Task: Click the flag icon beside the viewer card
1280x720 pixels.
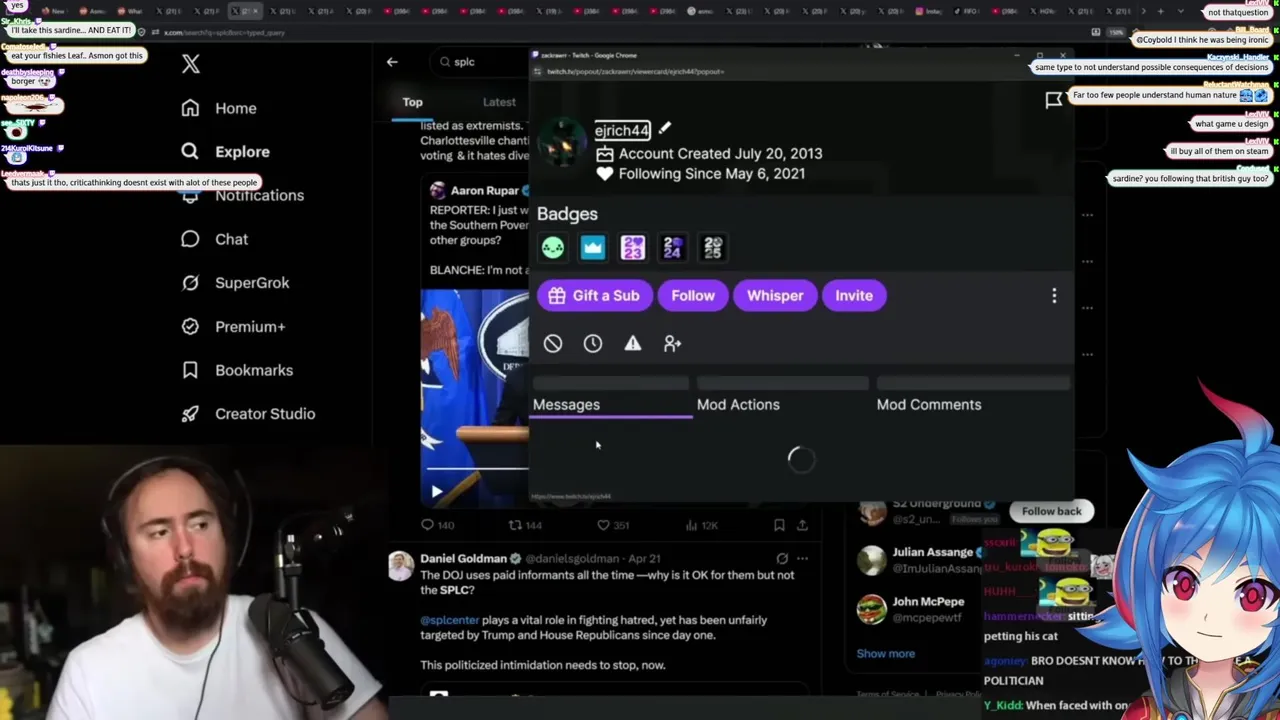Action: (1054, 99)
